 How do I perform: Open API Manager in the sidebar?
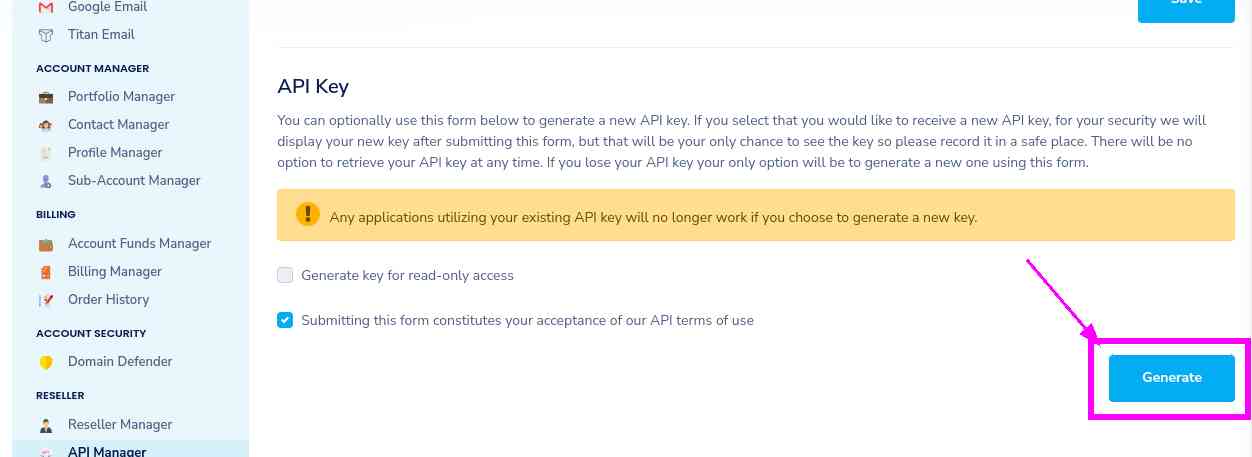[107, 451]
